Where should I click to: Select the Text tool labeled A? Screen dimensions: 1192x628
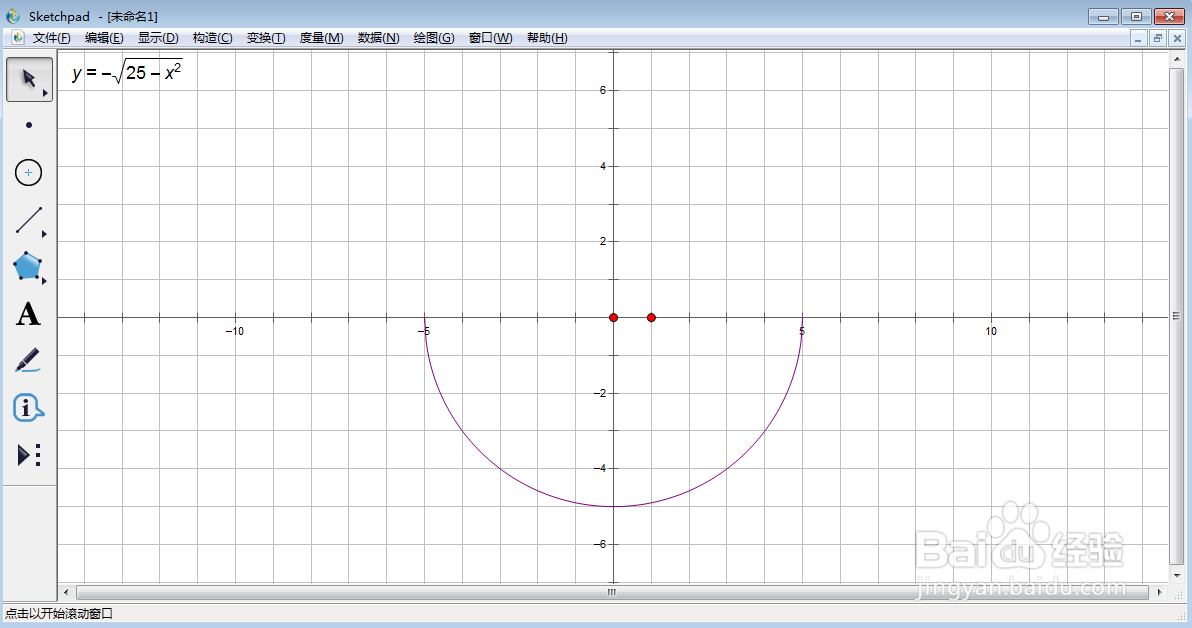[28, 314]
